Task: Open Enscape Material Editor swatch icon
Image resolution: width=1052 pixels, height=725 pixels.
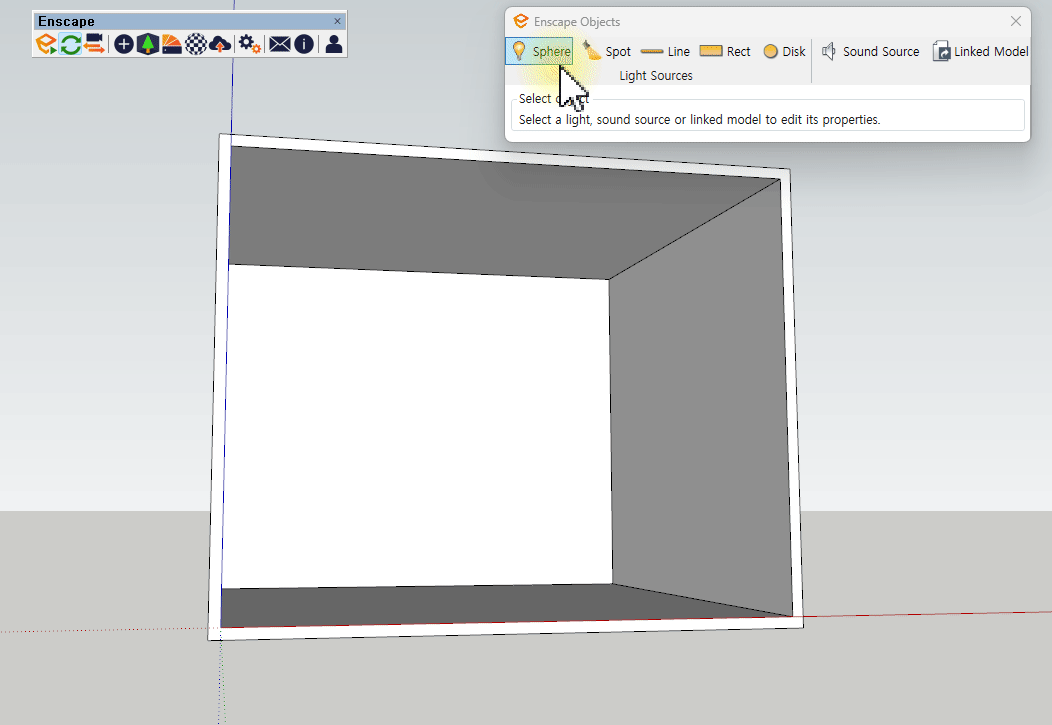Action: point(172,44)
